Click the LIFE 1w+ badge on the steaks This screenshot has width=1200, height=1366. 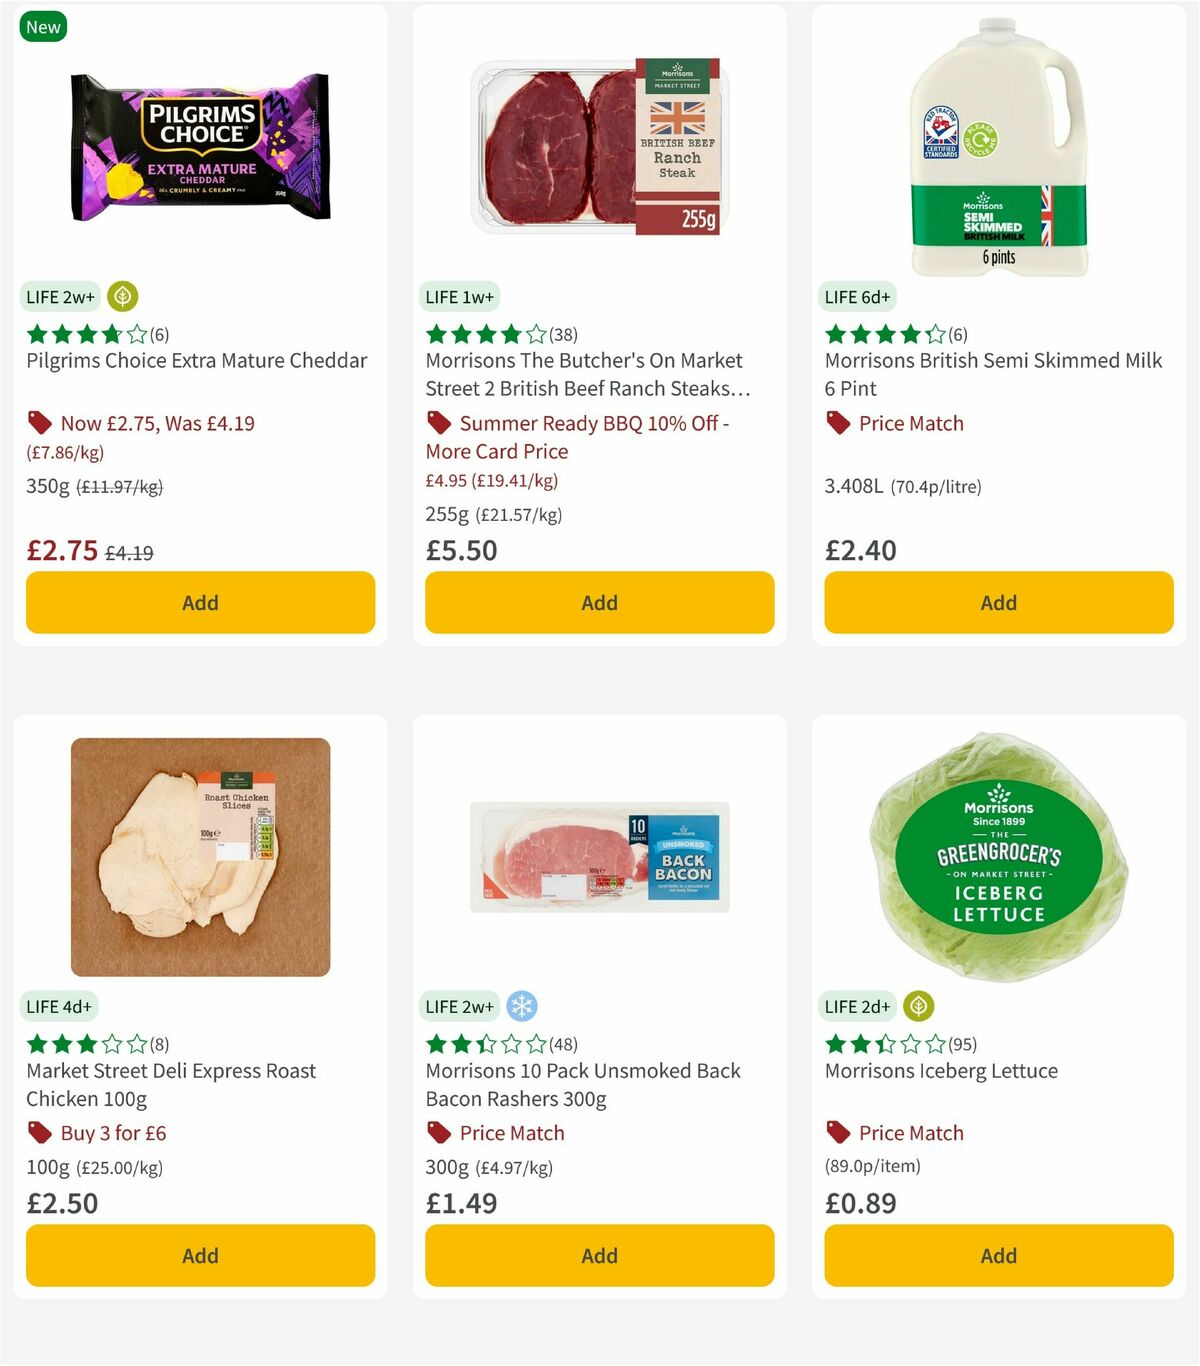[459, 297]
